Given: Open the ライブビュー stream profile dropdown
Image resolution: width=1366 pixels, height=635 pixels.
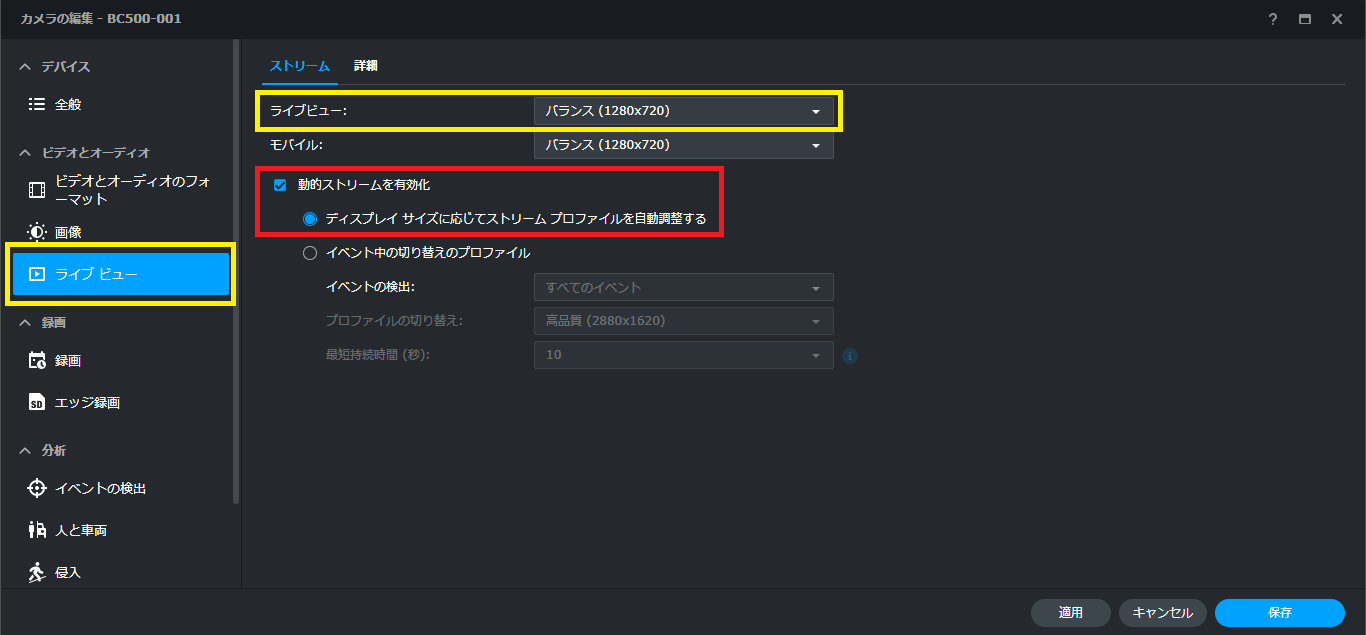Looking at the screenshot, I should [x=684, y=111].
